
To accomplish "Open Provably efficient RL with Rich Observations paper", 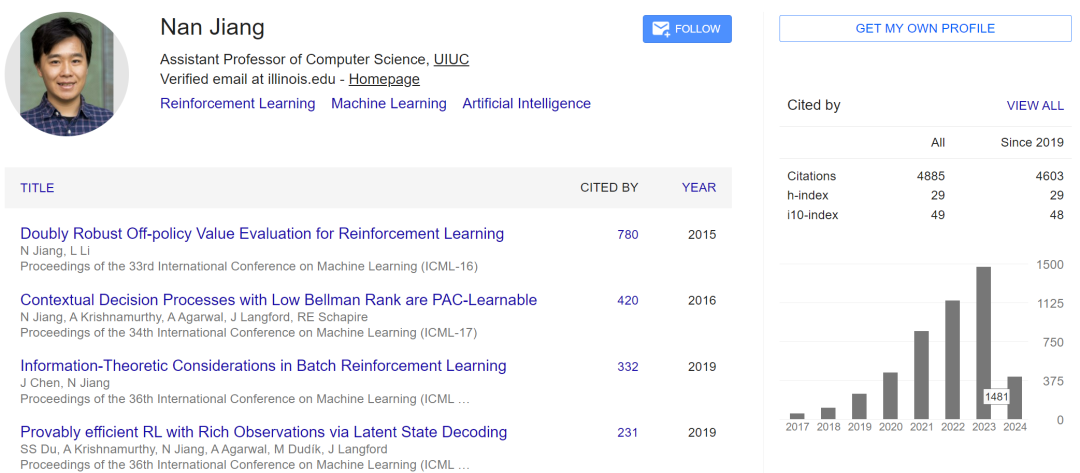I will click(264, 432).
